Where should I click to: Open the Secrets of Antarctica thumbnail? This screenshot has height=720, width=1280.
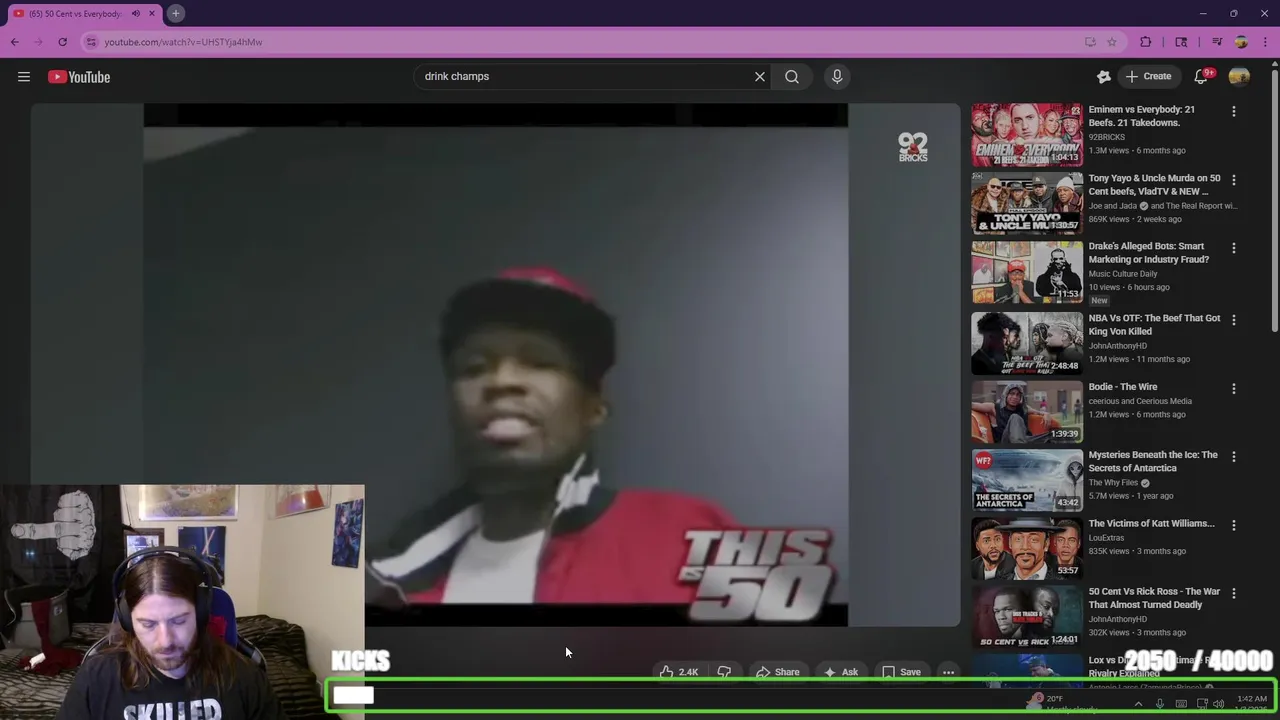[x=1026, y=480]
